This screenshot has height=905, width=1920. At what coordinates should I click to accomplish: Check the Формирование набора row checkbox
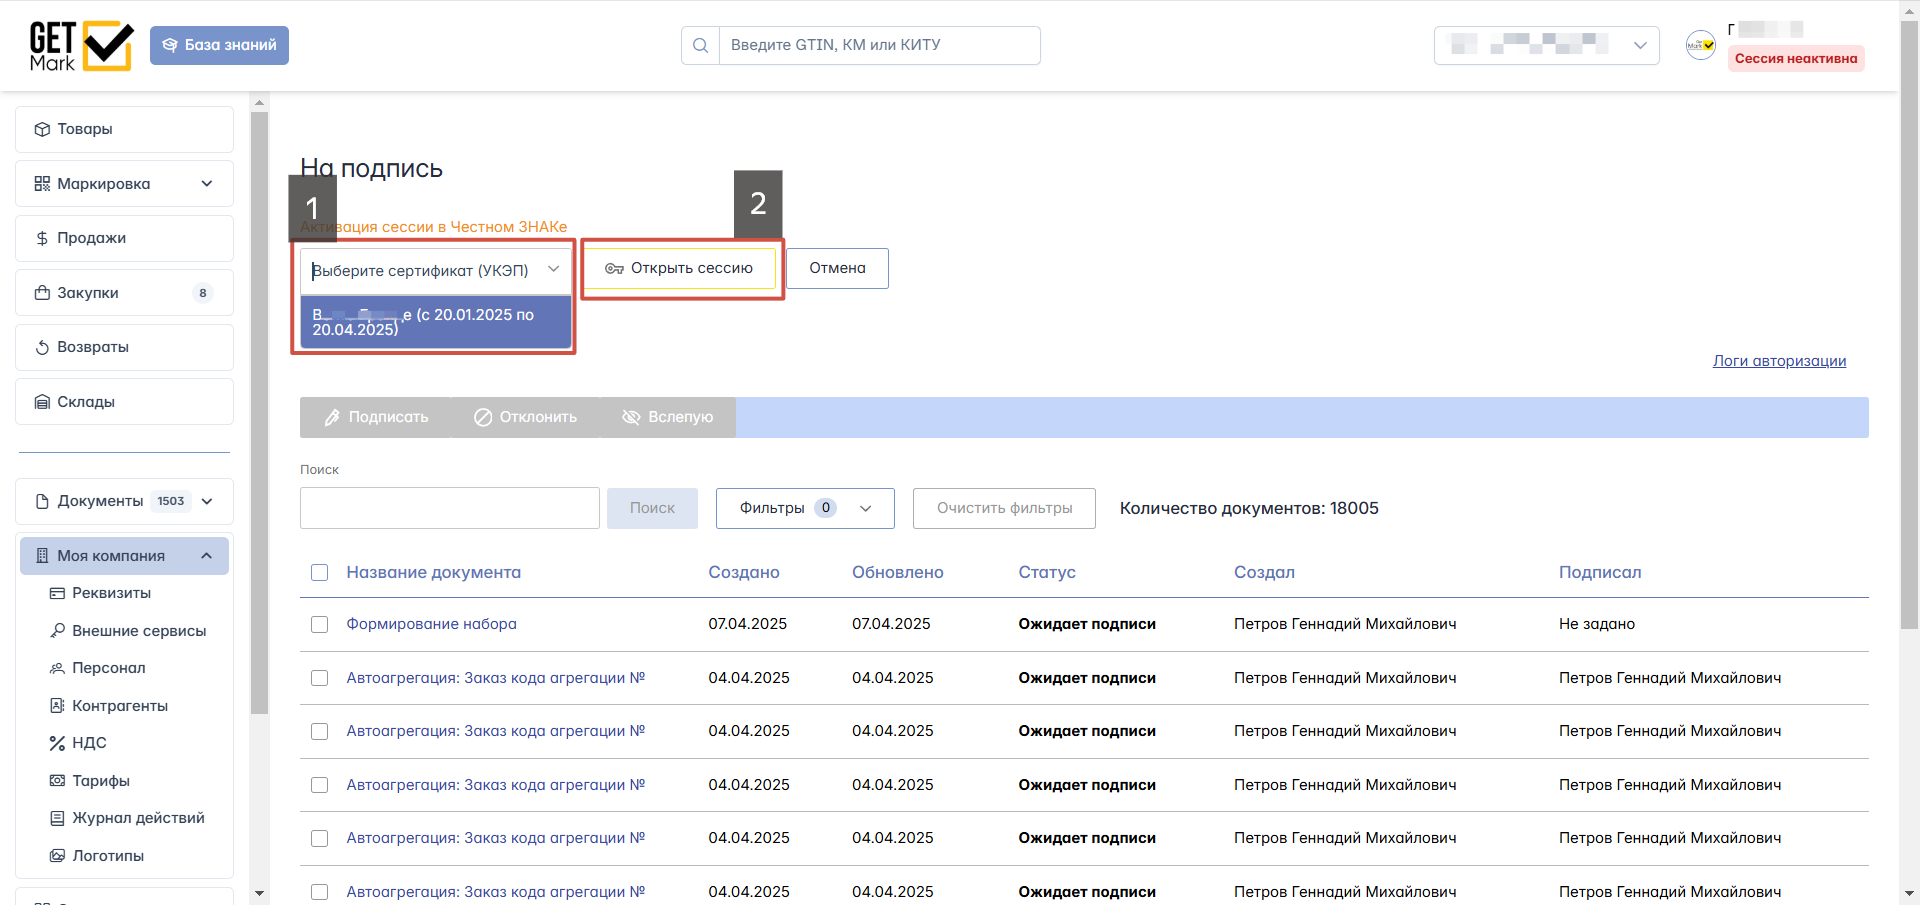click(x=320, y=624)
